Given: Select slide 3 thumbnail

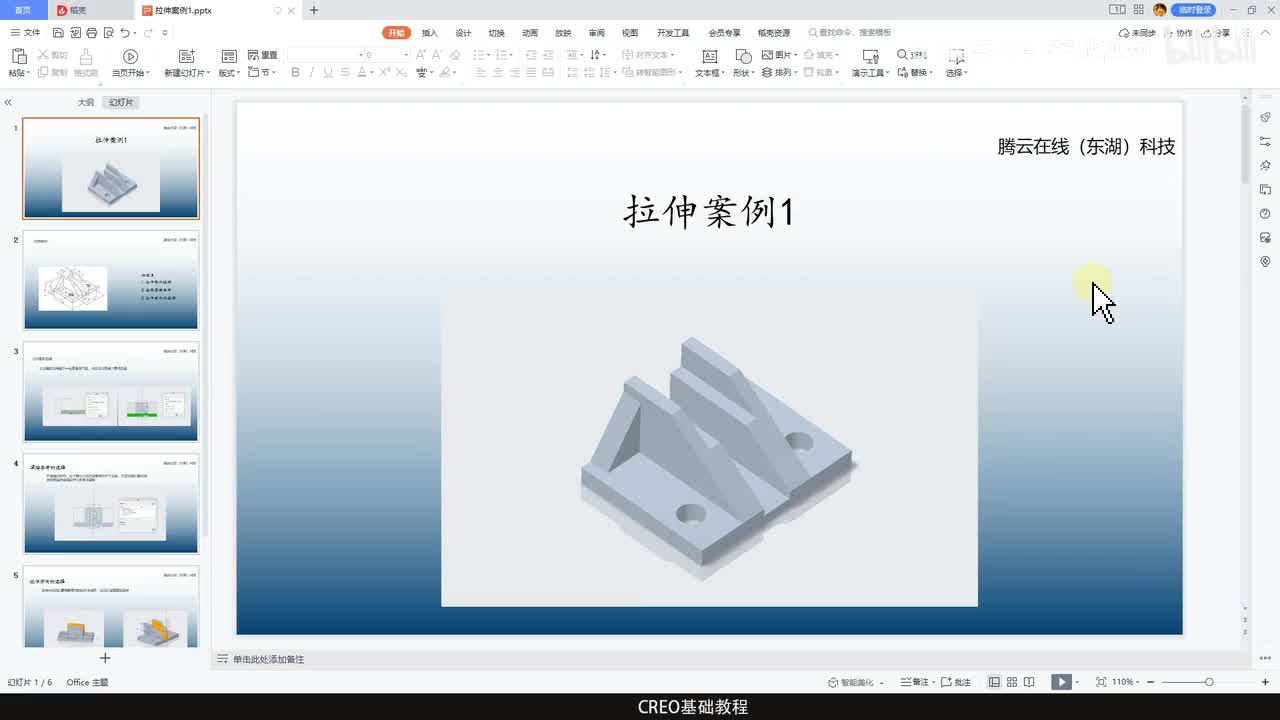Looking at the screenshot, I should (x=111, y=392).
